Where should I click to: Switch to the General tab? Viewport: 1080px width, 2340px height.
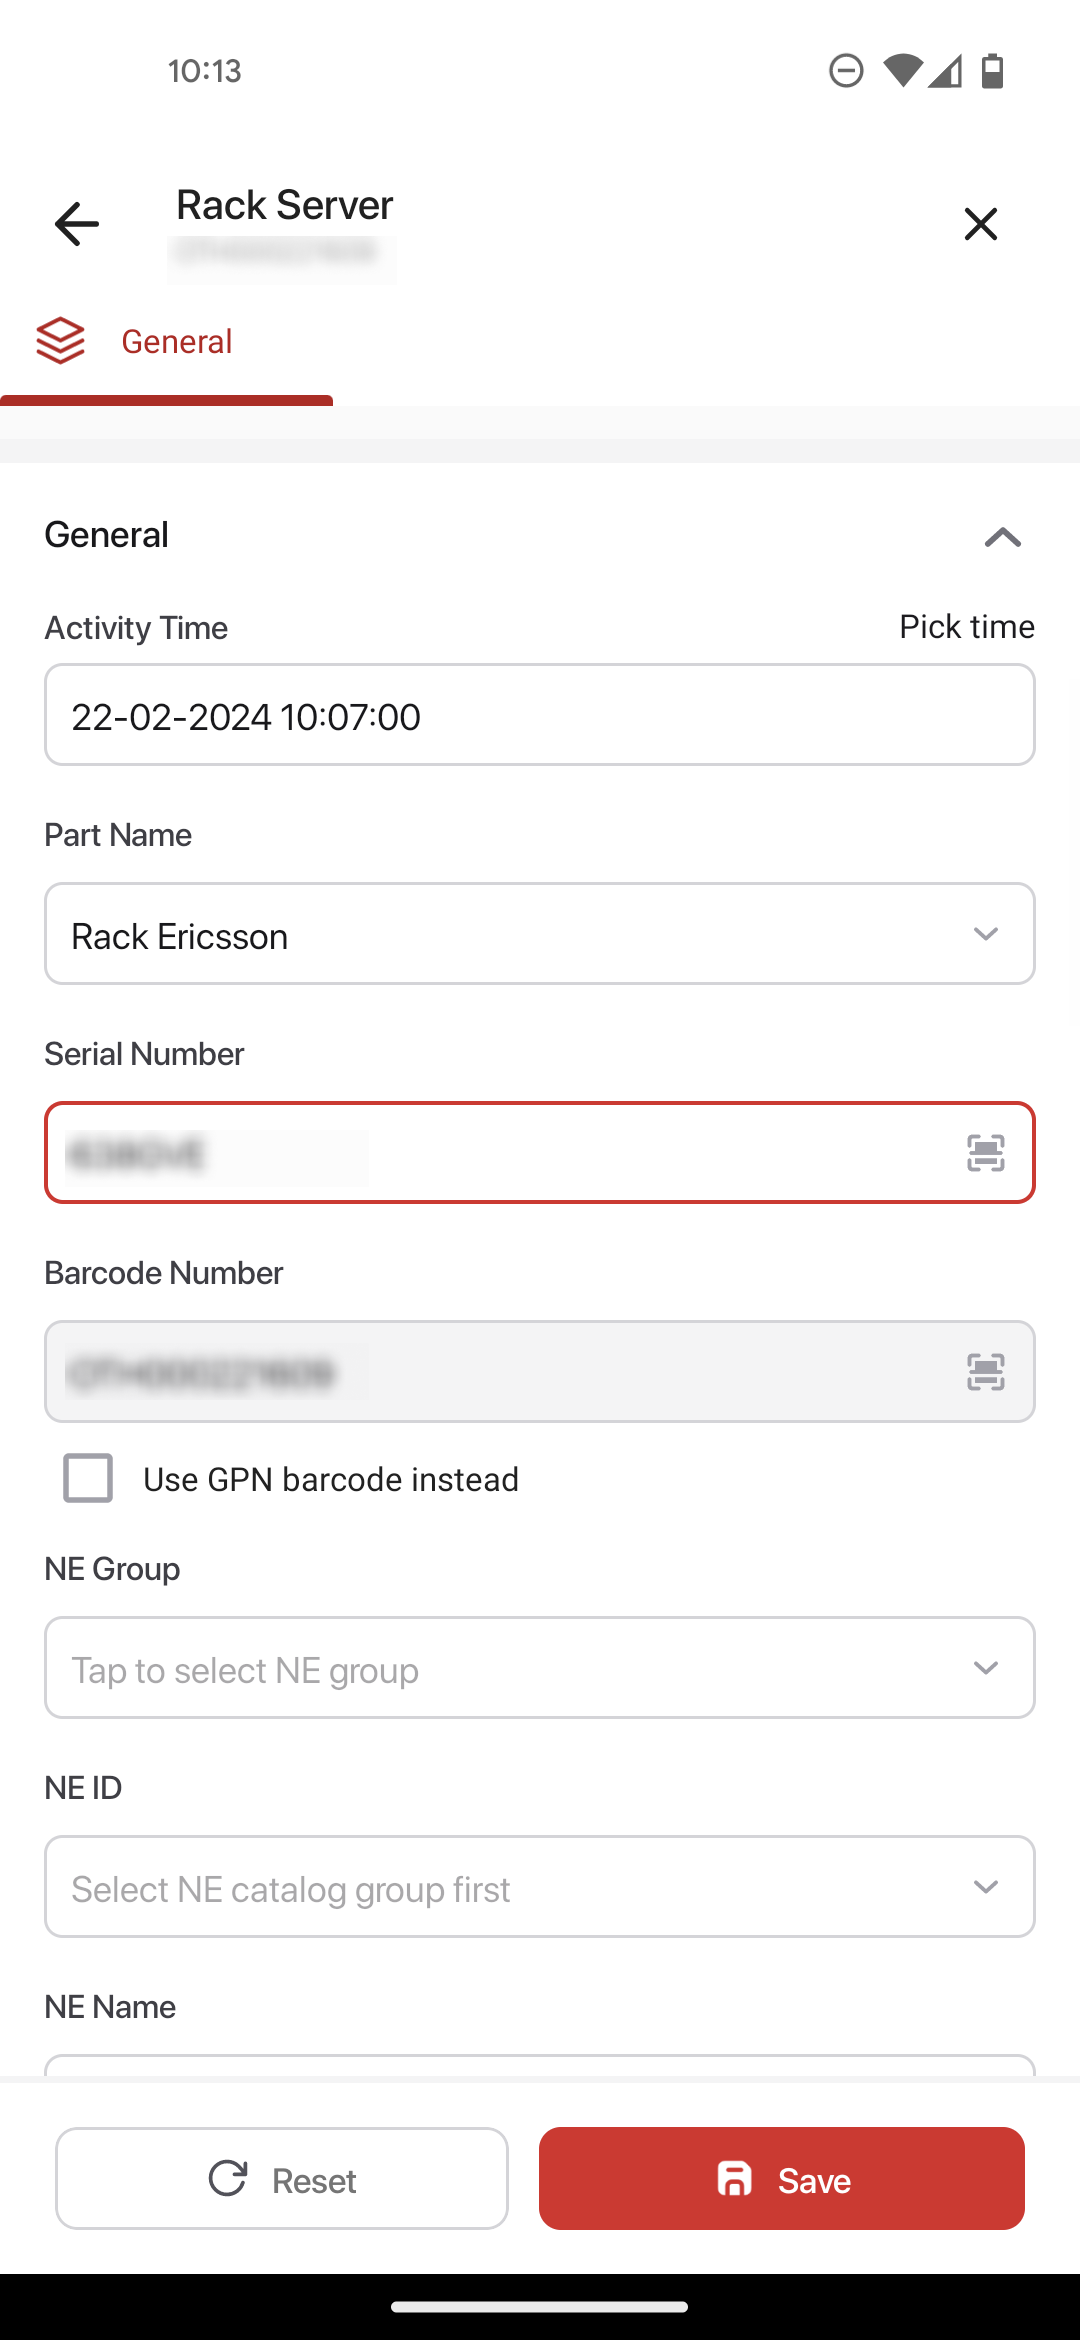click(166, 343)
